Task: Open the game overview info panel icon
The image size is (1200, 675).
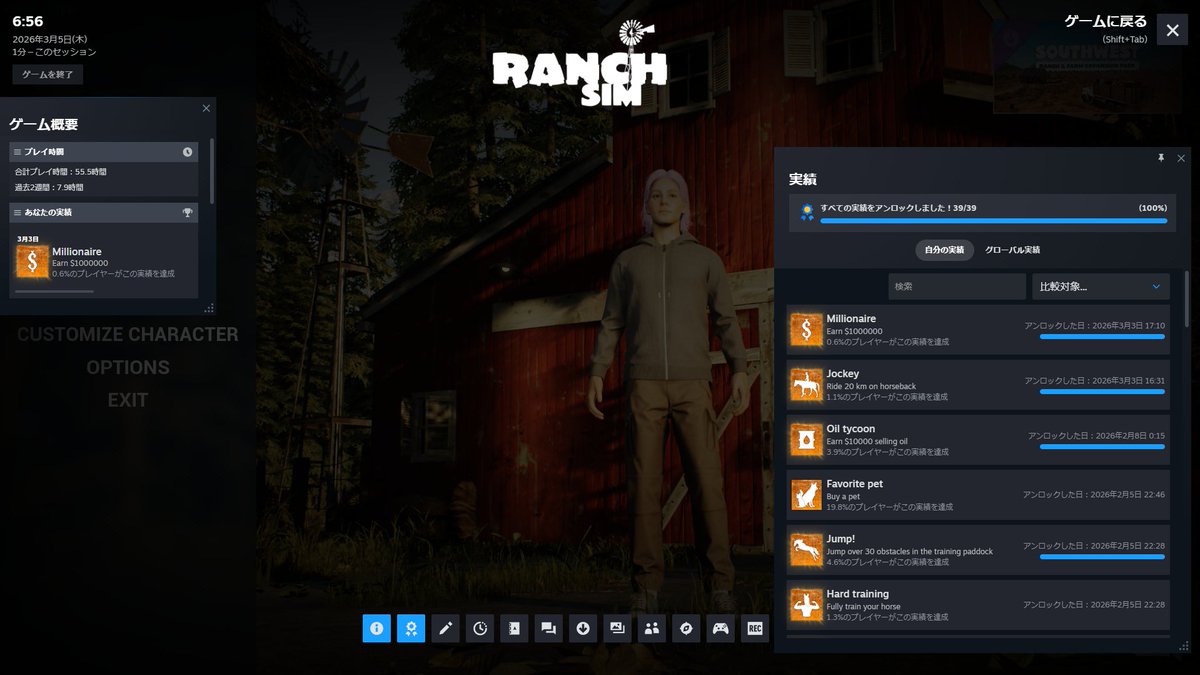Action: click(x=376, y=628)
